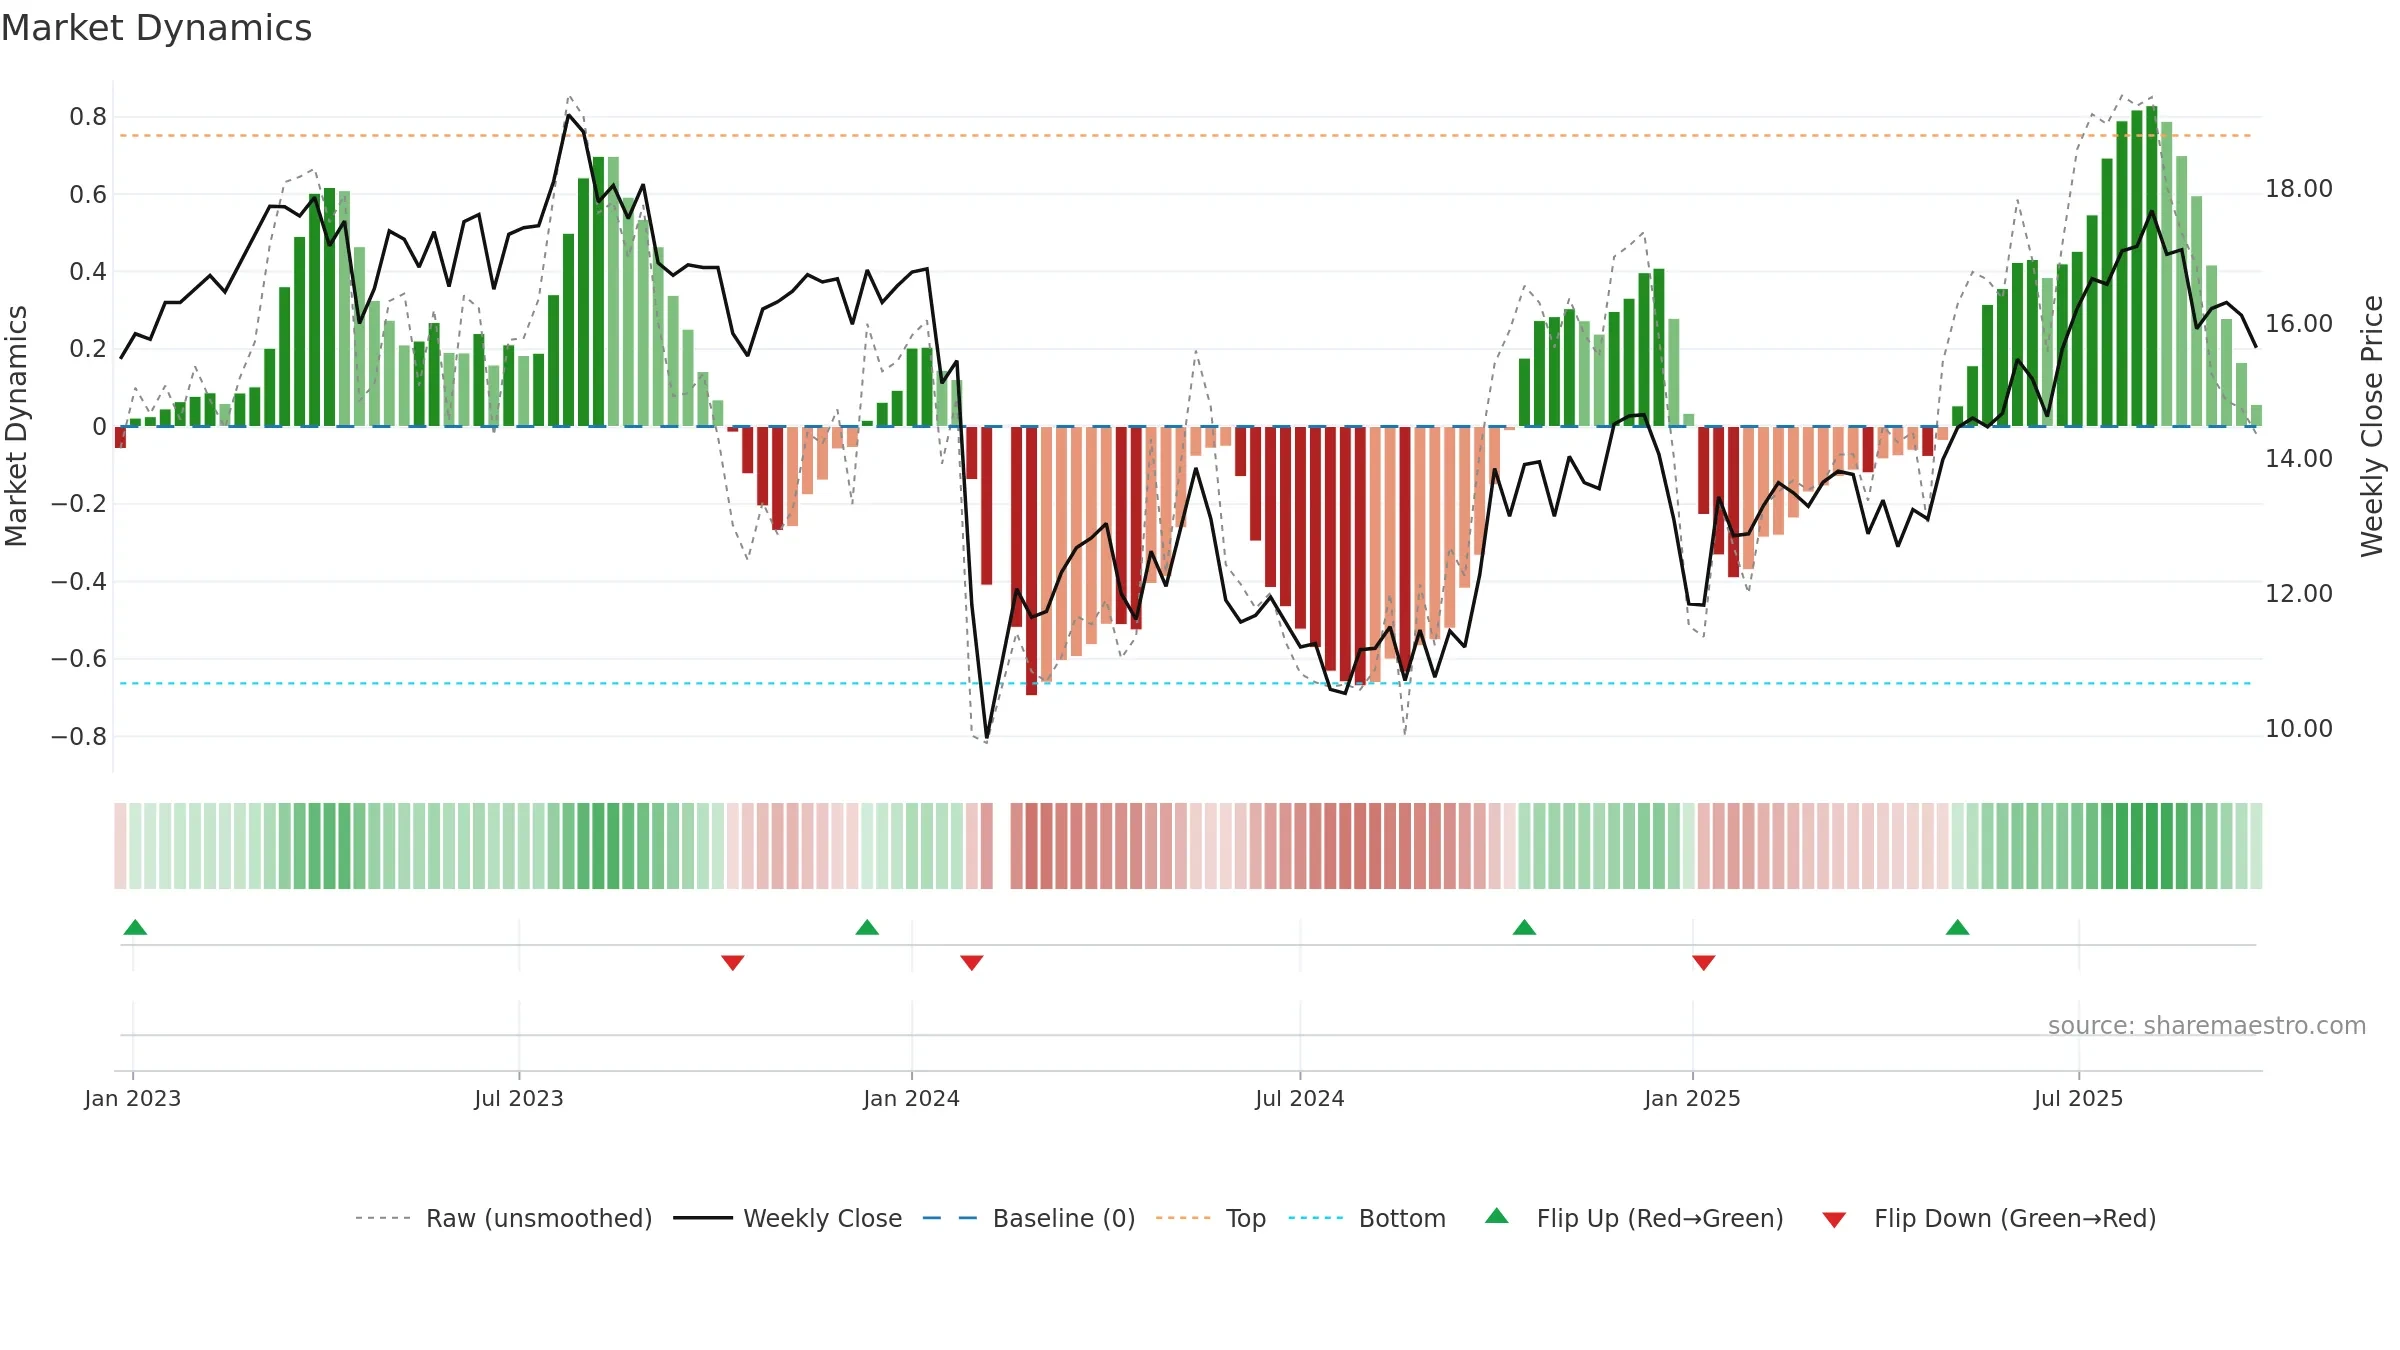Click the −0.2 left axis tick label
The width and height of the screenshot is (2400, 1350).
click(79, 504)
